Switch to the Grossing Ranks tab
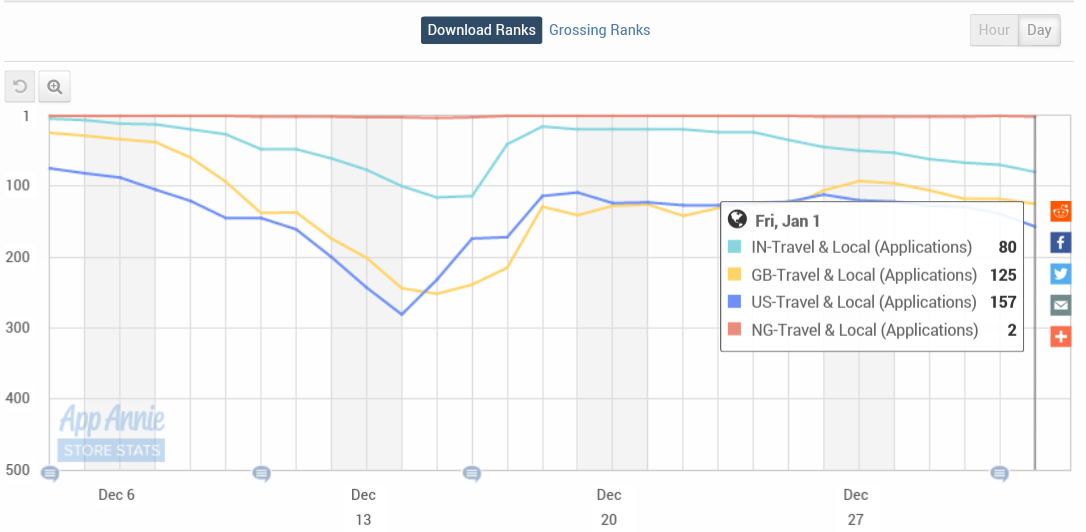The width and height of the screenshot is (1086, 532). pos(600,30)
